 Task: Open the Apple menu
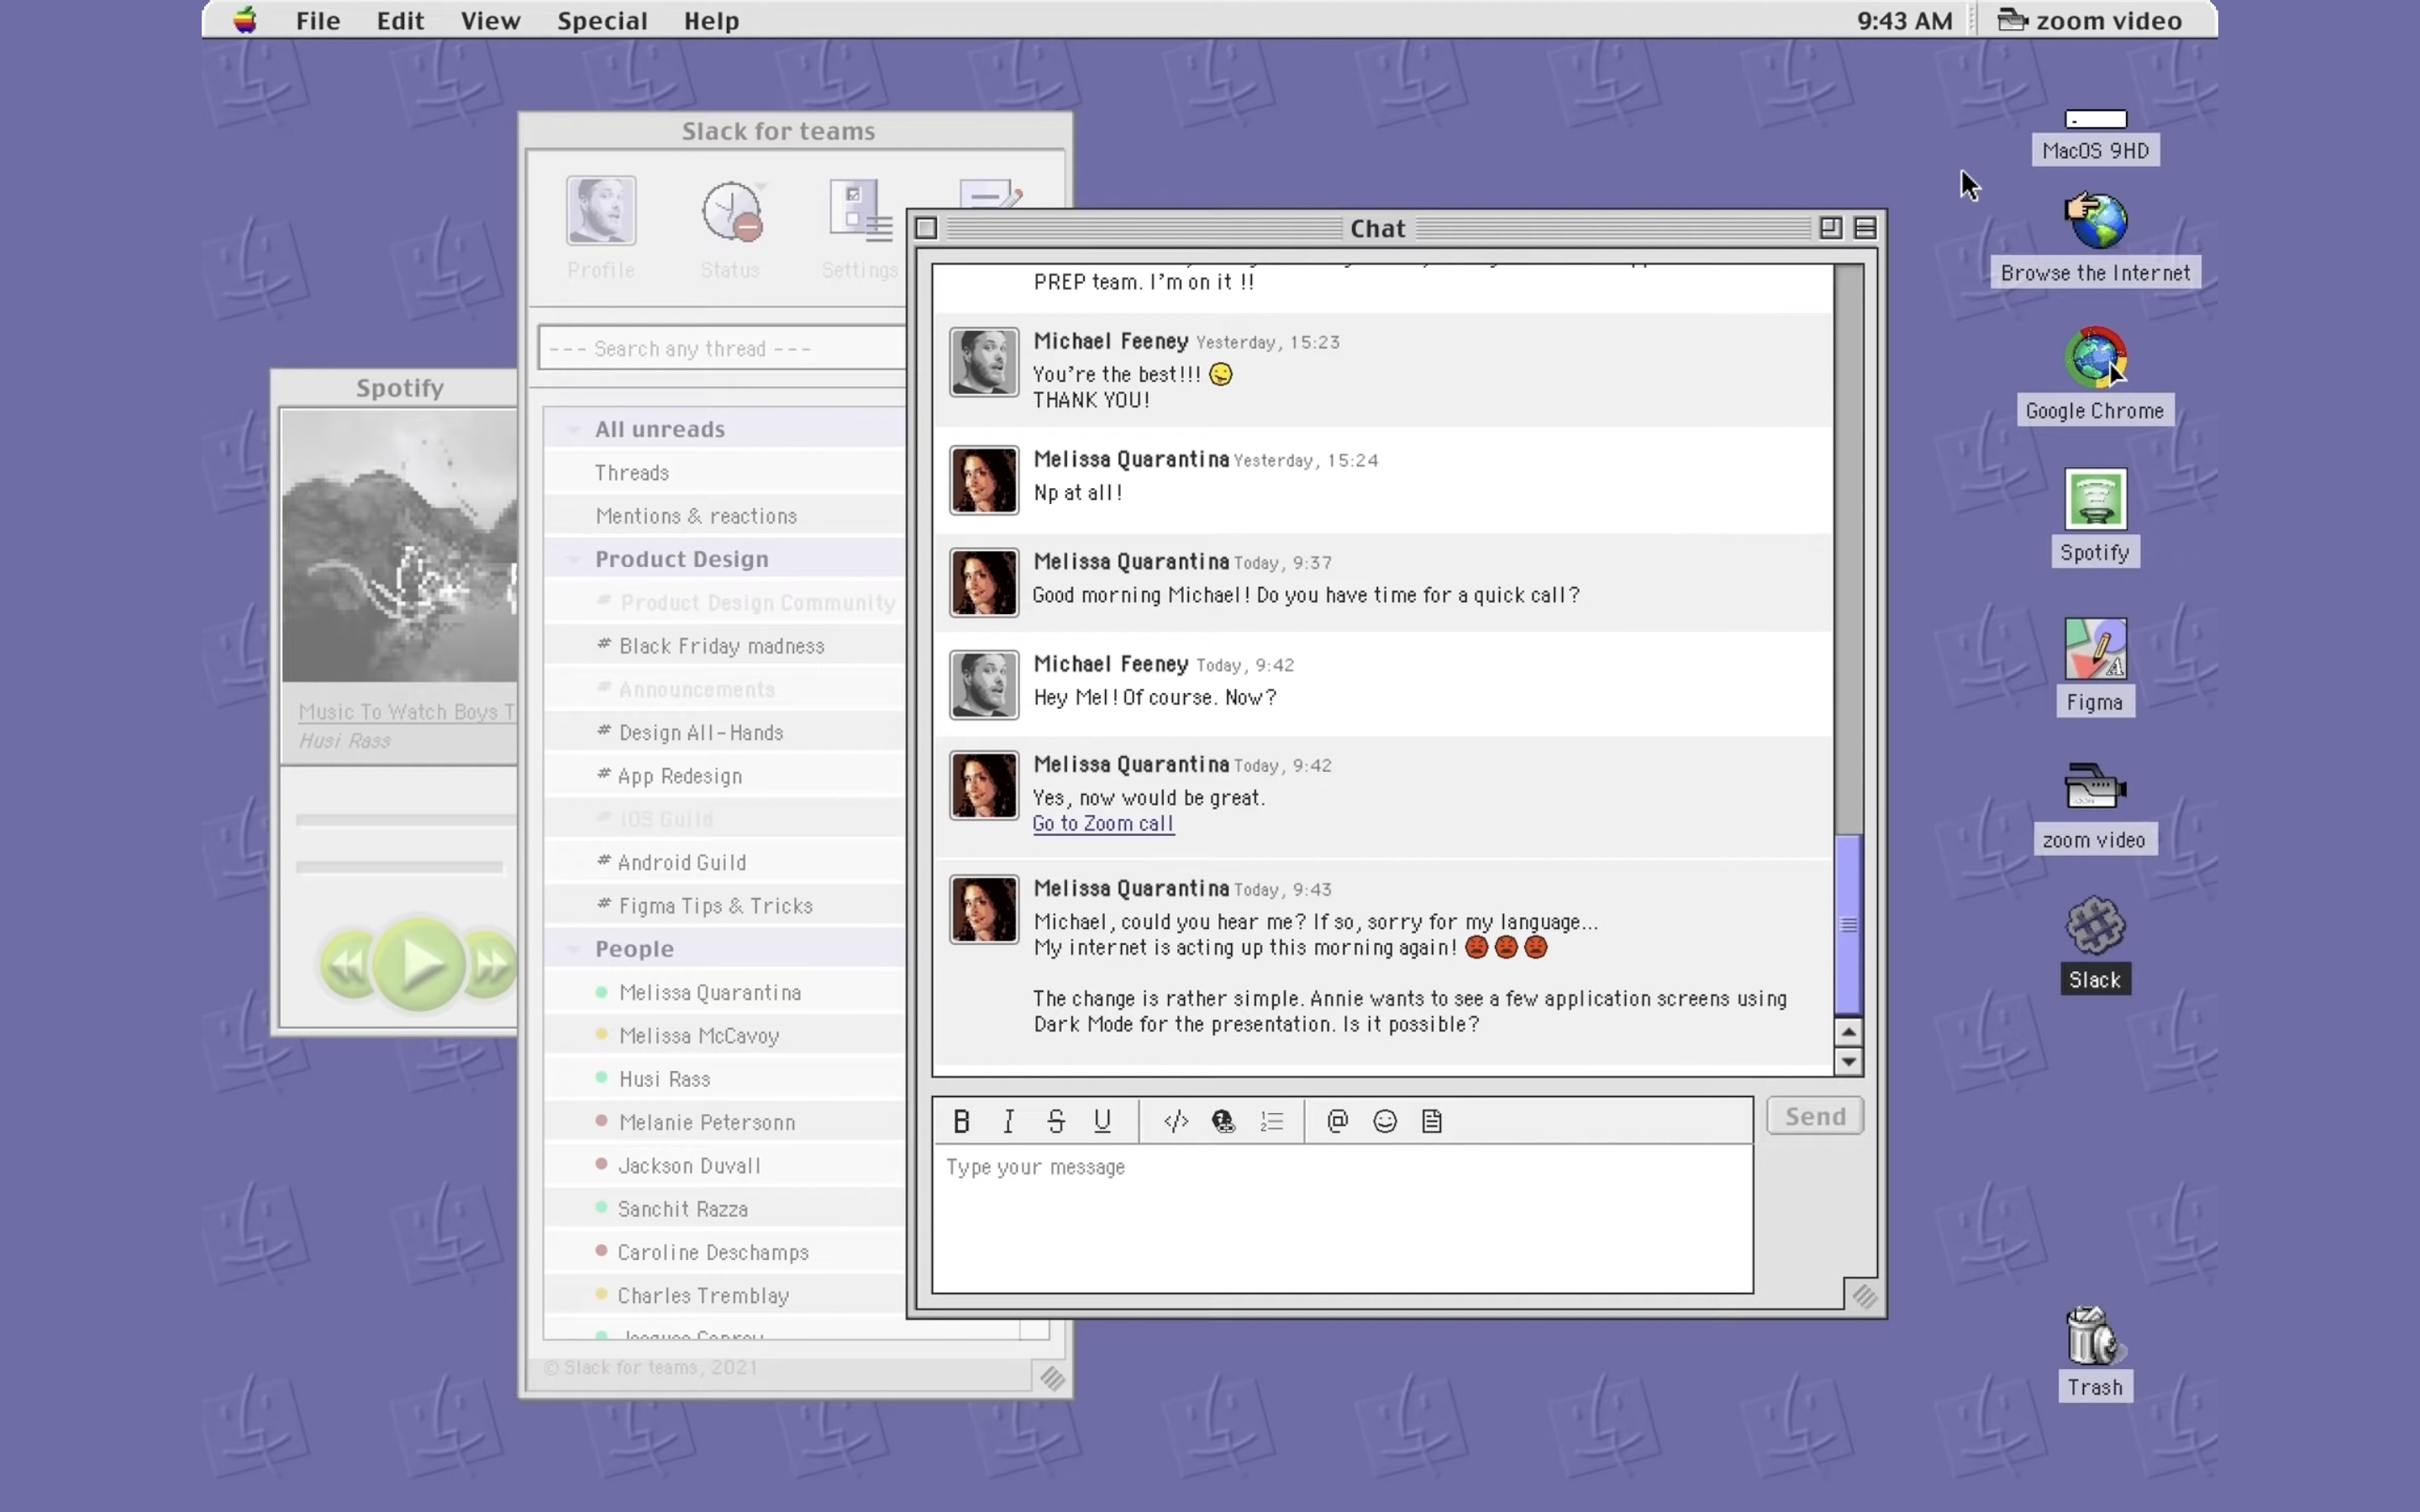[245, 20]
